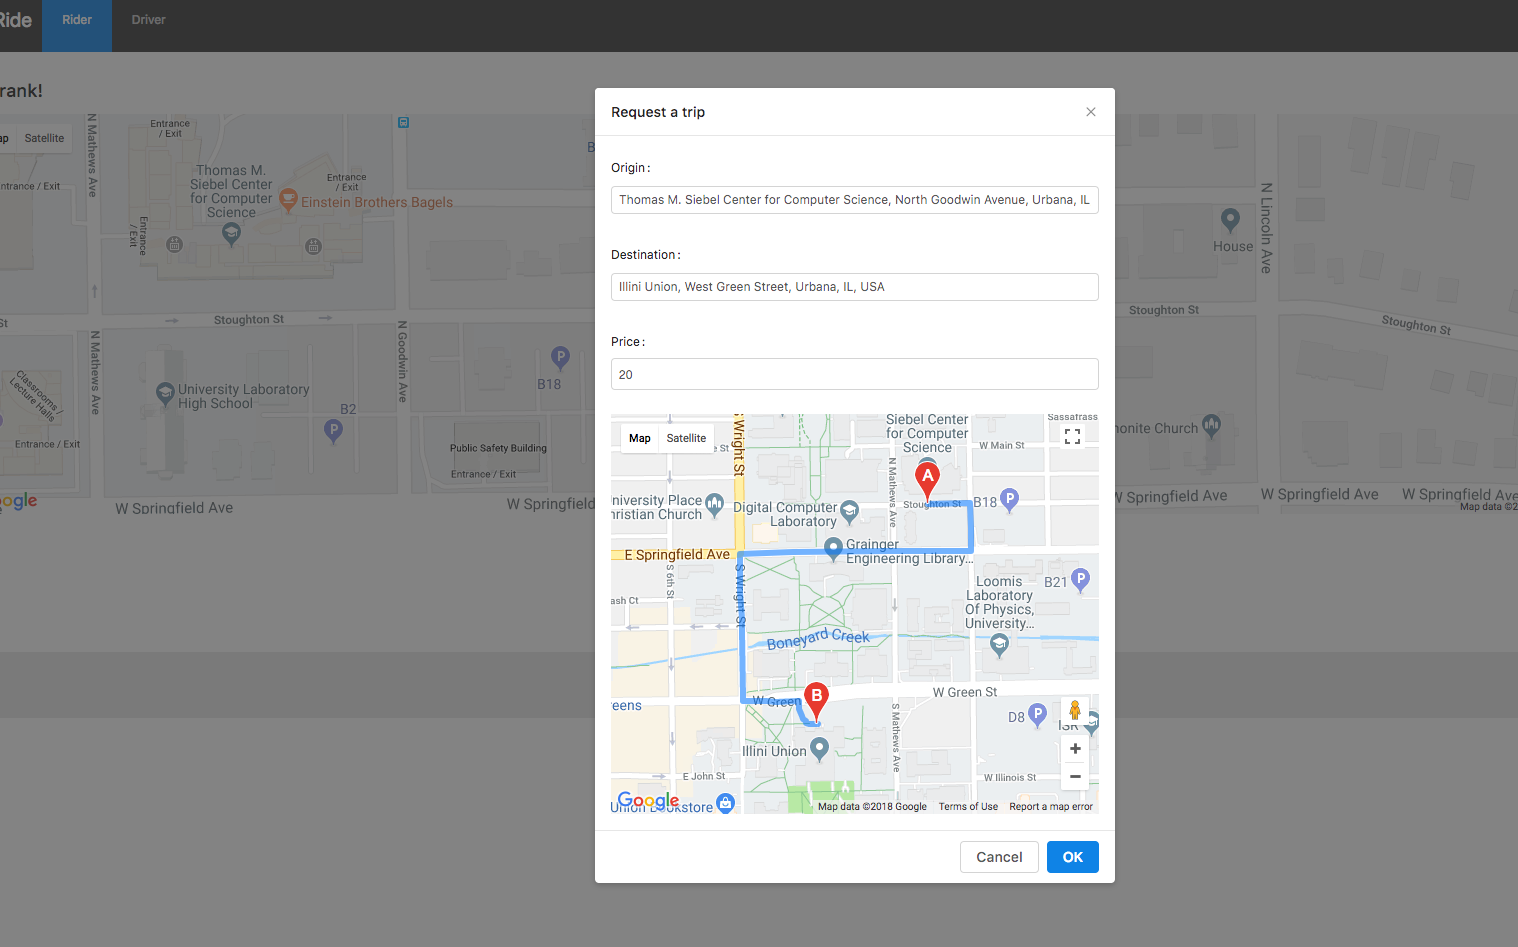1518x947 pixels.
Task: Open Report a map error link
Action: click(1051, 807)
